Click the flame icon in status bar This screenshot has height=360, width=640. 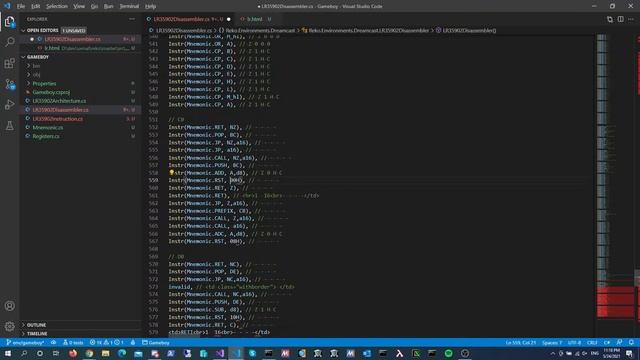[133, 342]
